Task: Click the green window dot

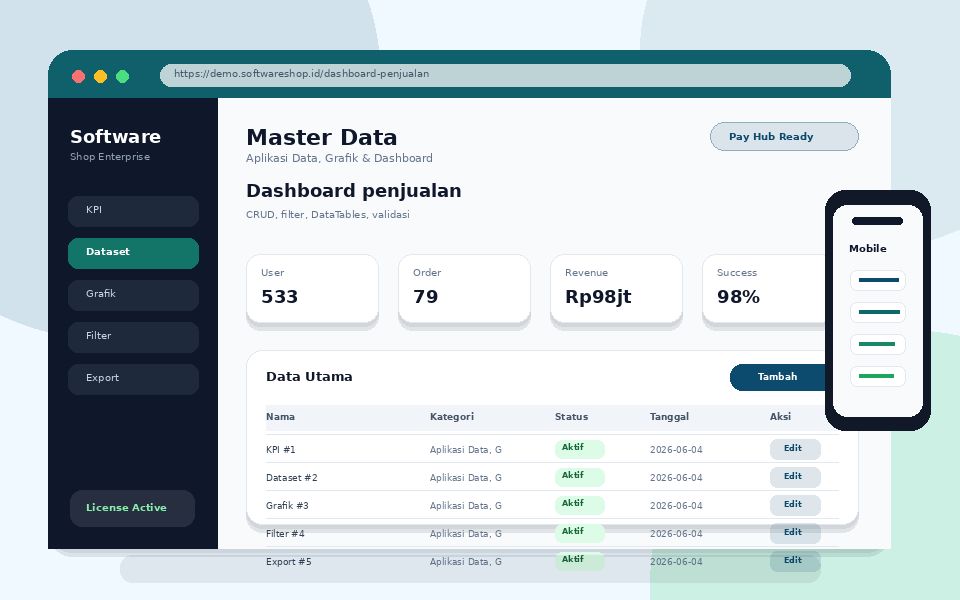Action: point(122,77)
